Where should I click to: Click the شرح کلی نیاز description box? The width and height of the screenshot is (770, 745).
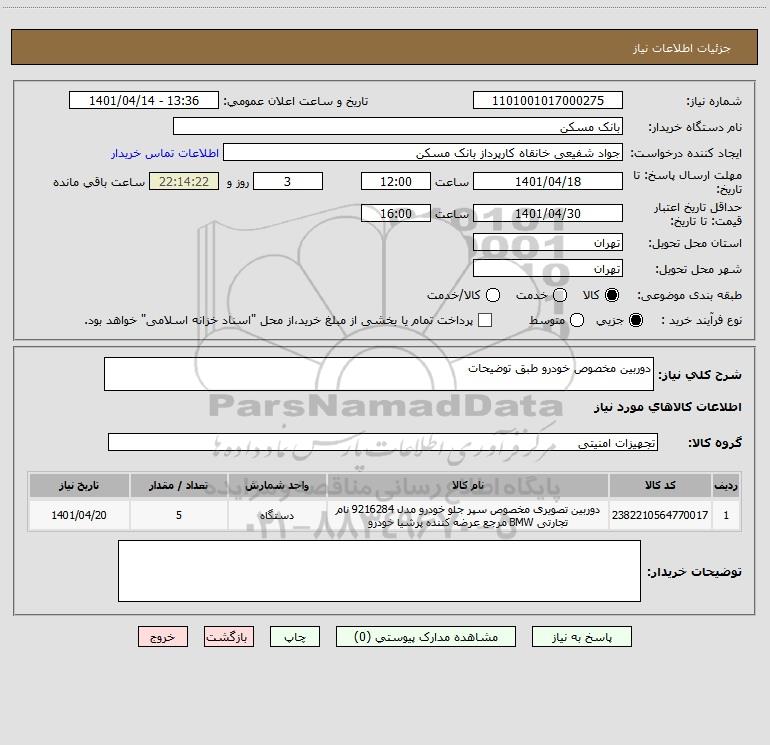click(x=379, y=374)
